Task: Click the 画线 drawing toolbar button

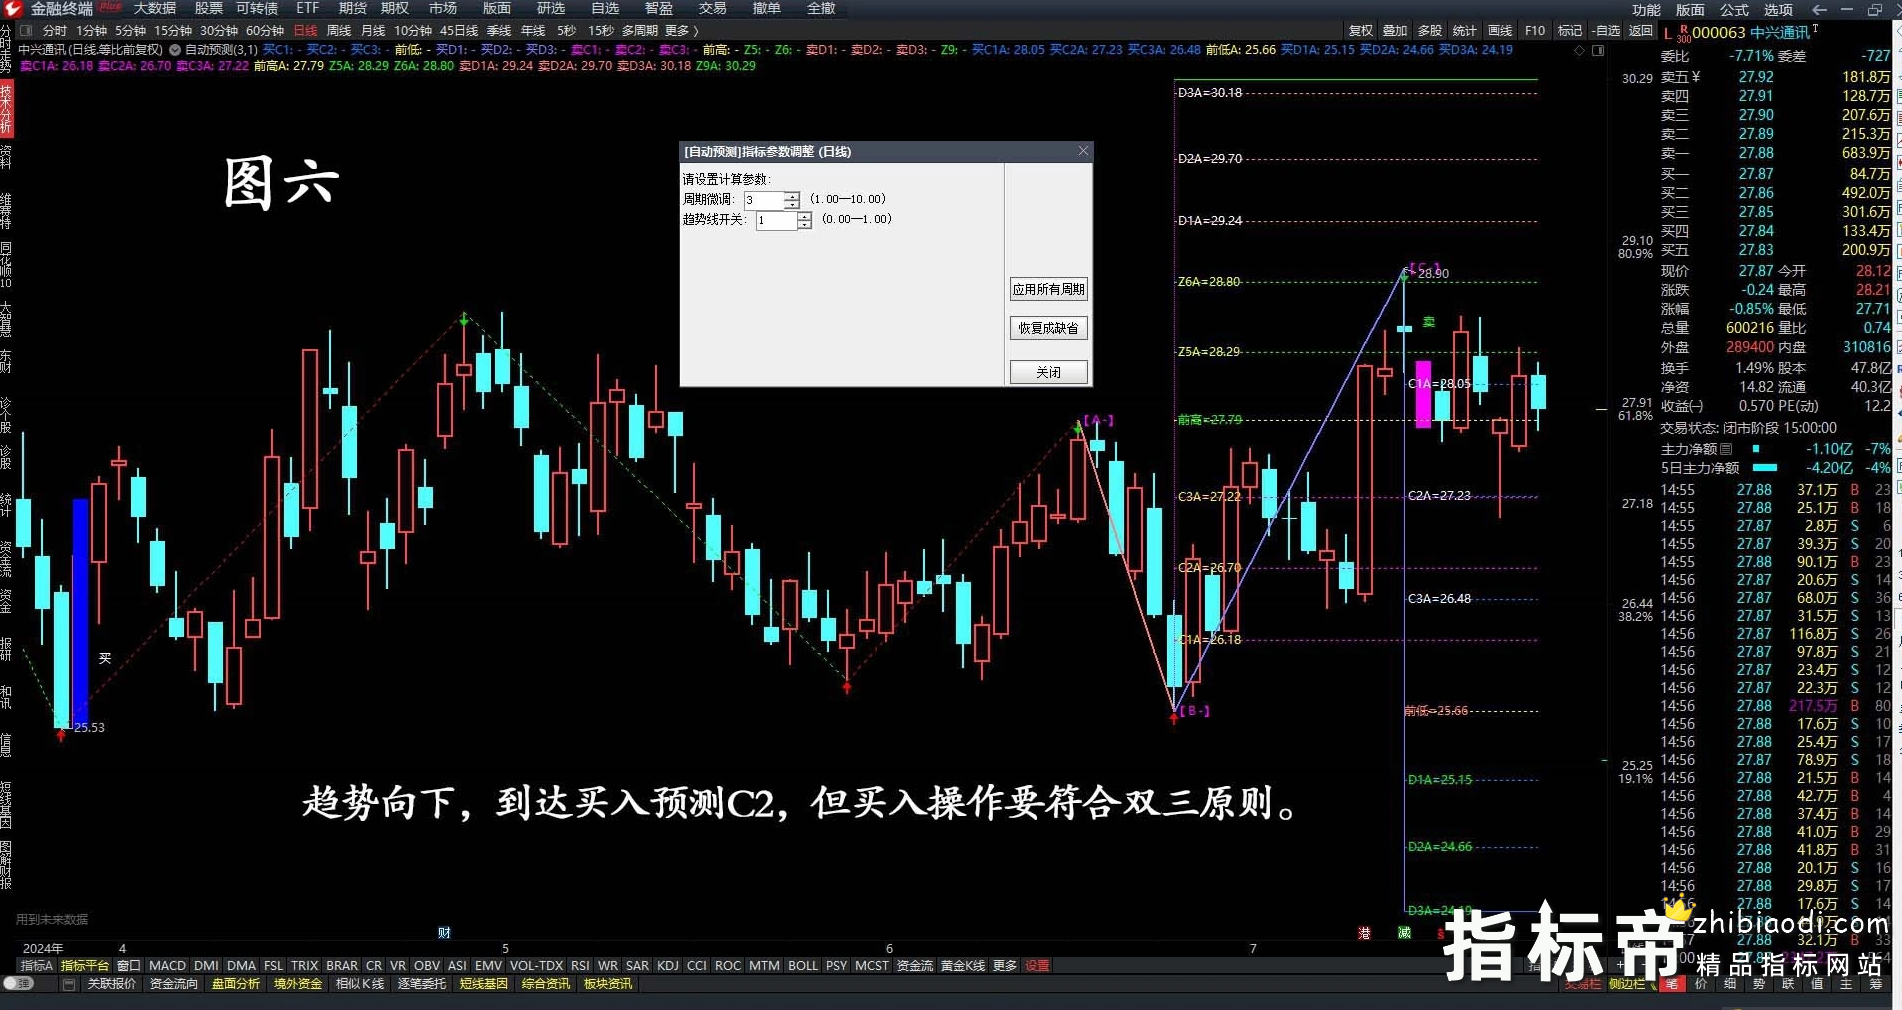Action: (1500, 31)
